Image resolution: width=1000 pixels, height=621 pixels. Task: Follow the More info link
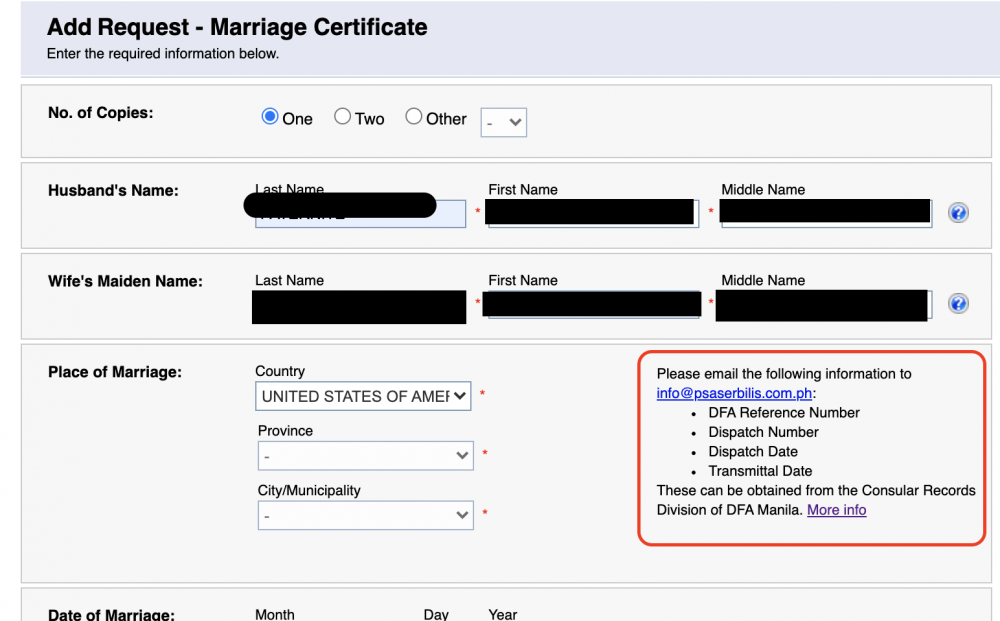point(837,510)
